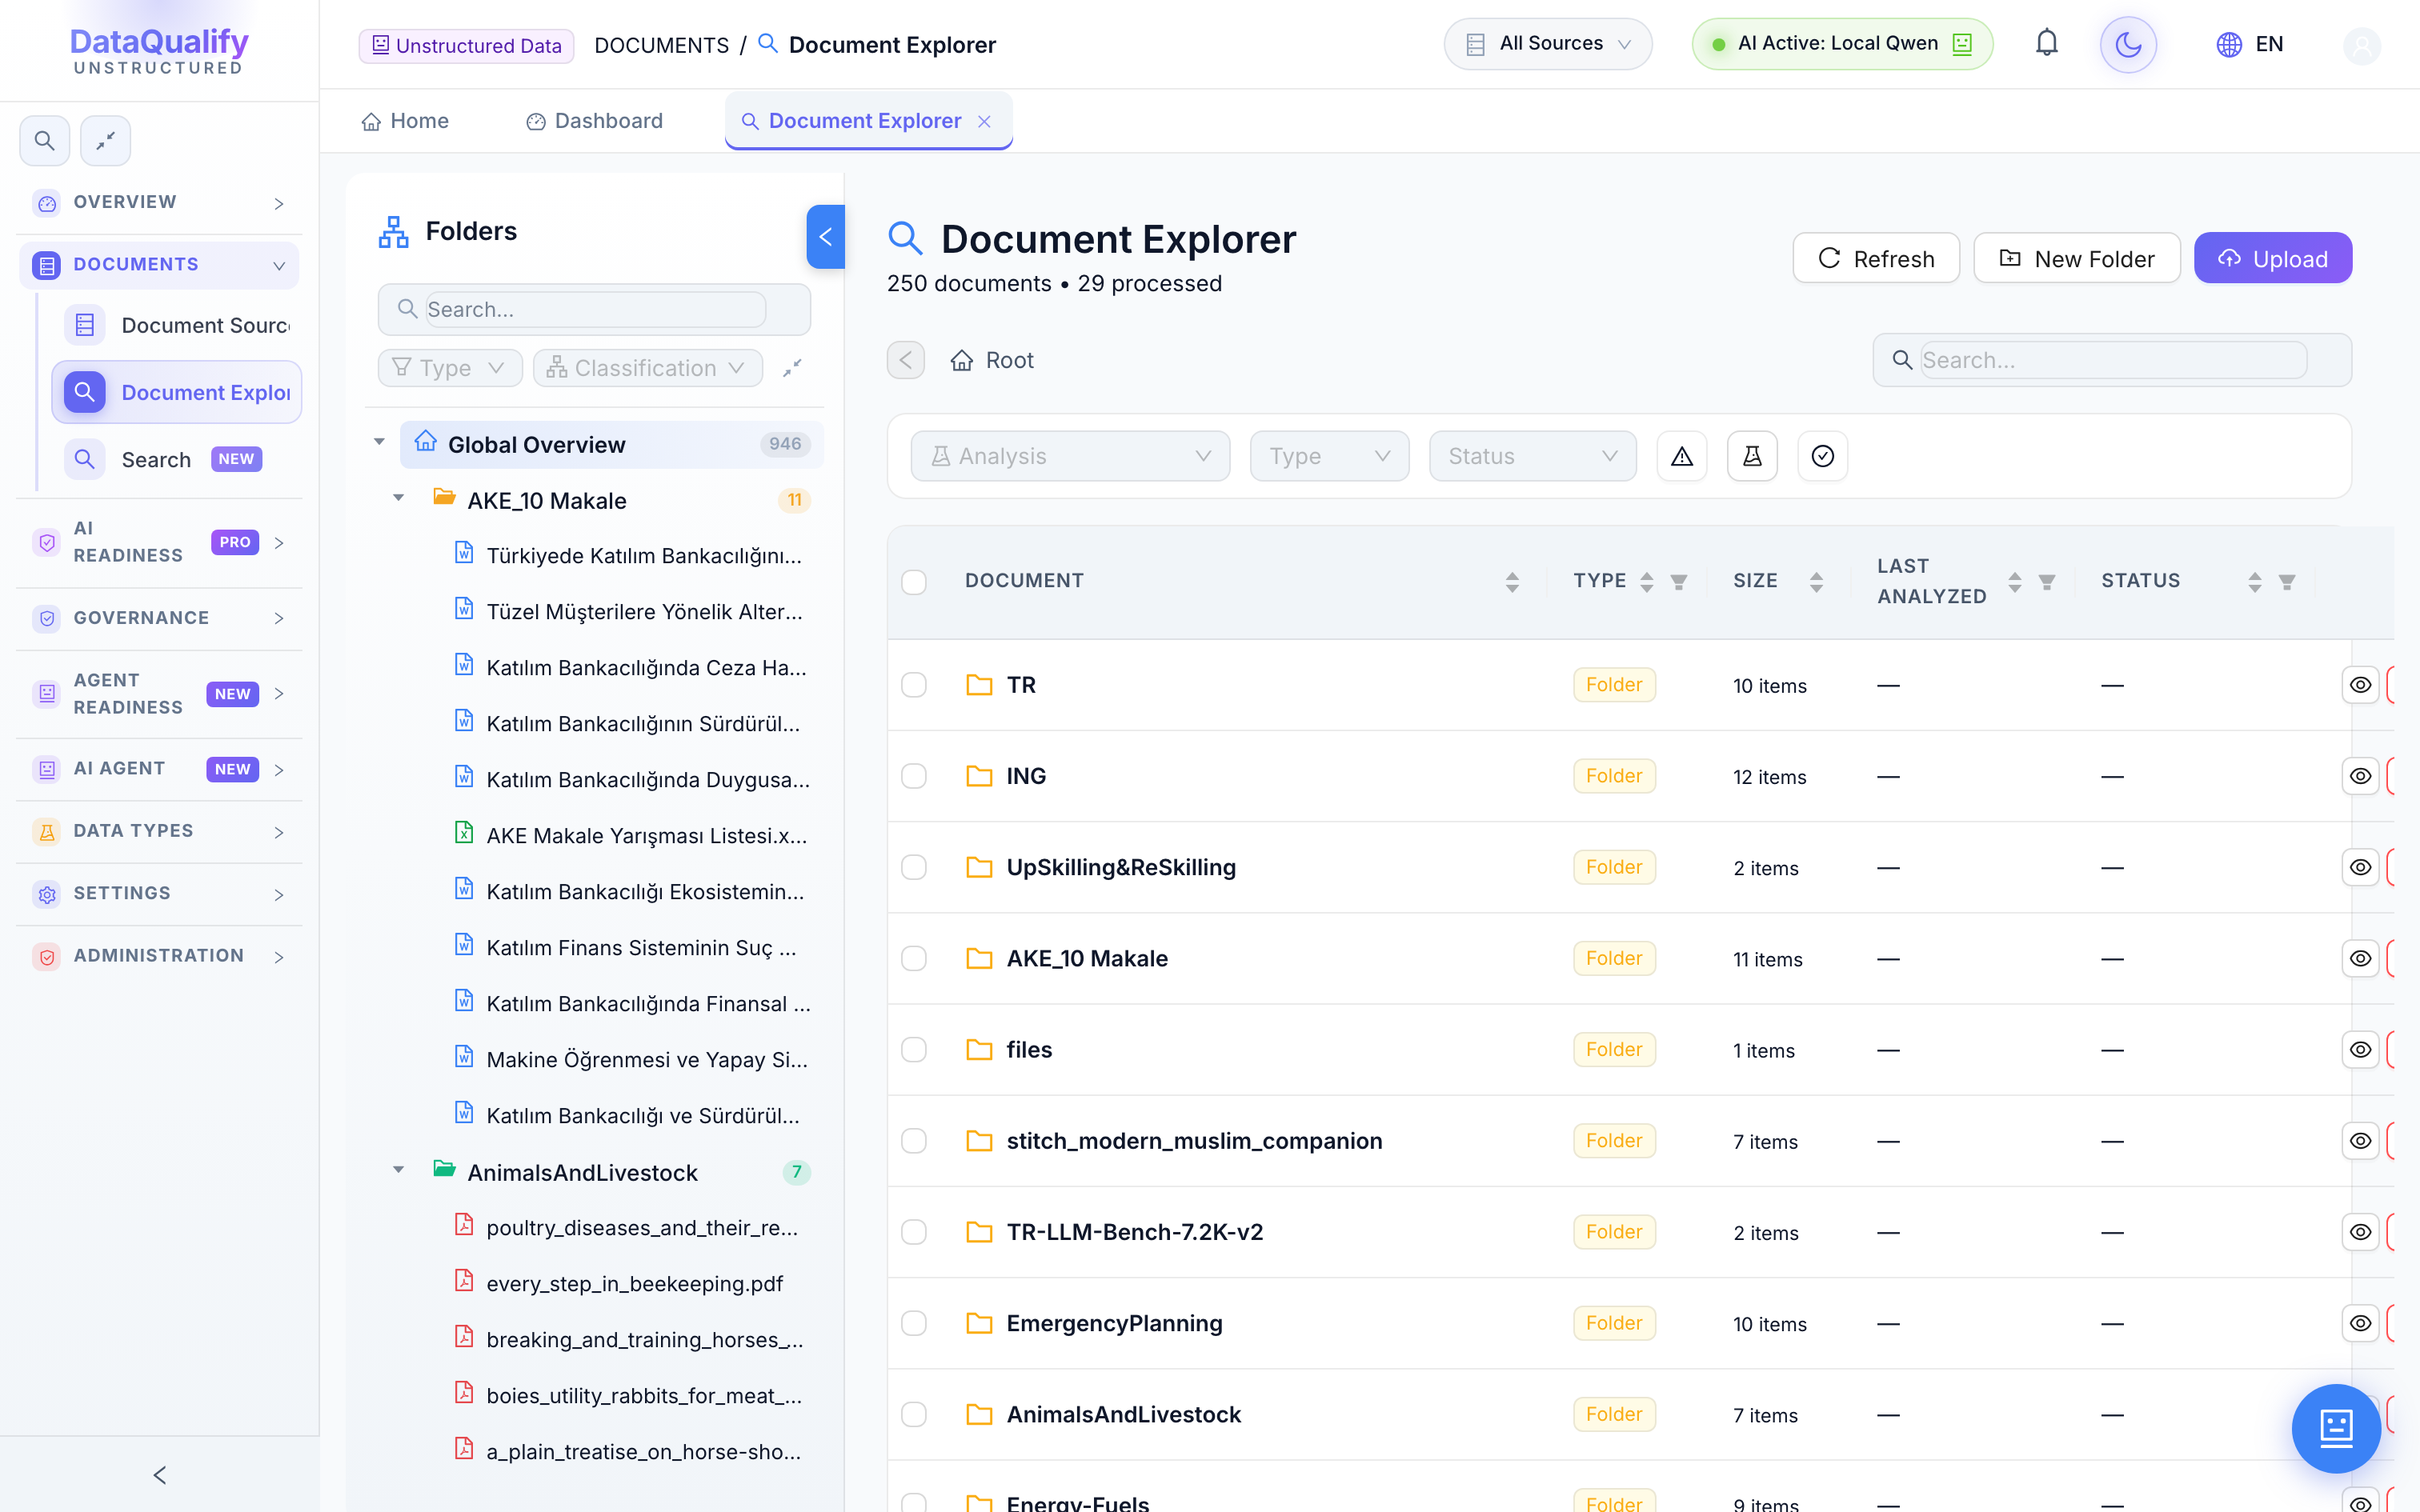
Task: Click the Unstructured Data badge
Action: (x=466, y=45)
